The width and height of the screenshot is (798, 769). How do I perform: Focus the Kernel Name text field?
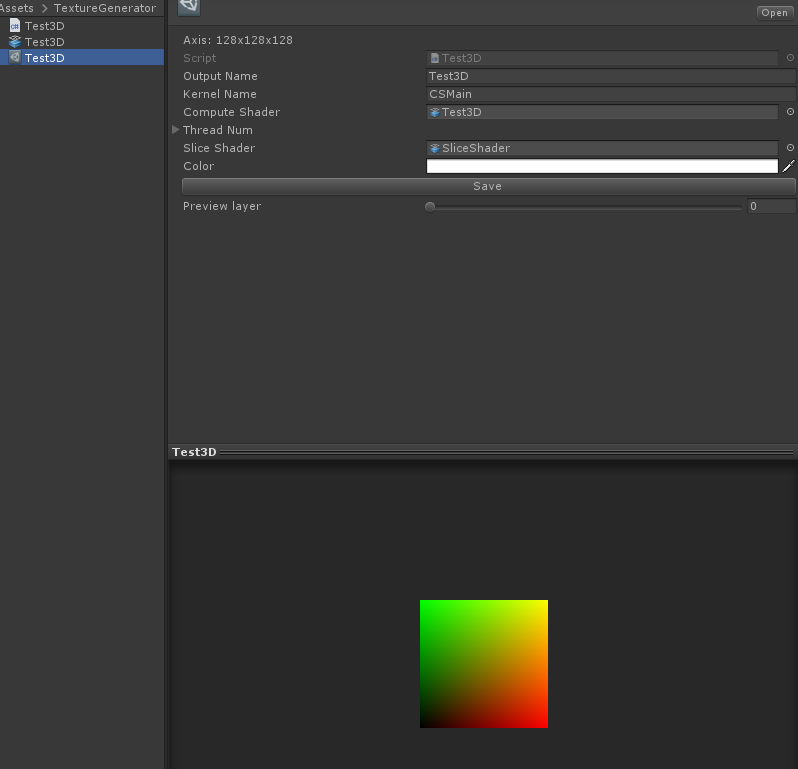[611, 94]
